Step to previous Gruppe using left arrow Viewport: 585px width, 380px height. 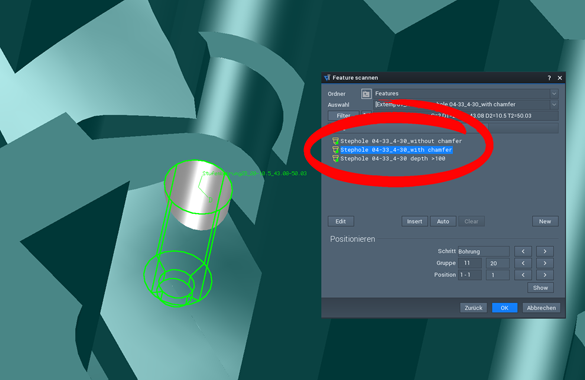click(523, 263)
